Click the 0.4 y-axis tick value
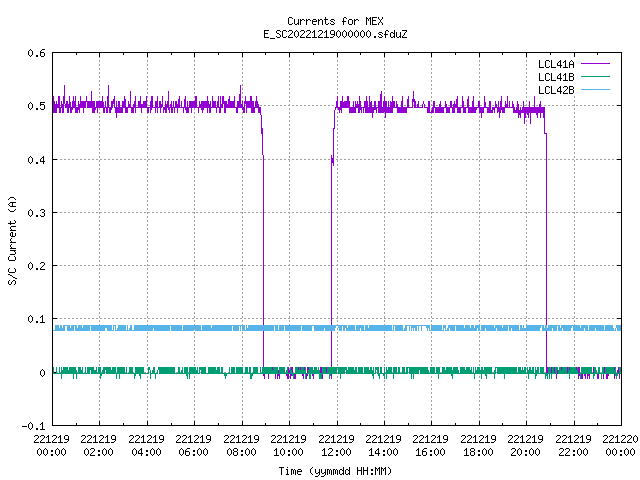The height and width of the screenshot is (480, 640). (x=36, y=160)
